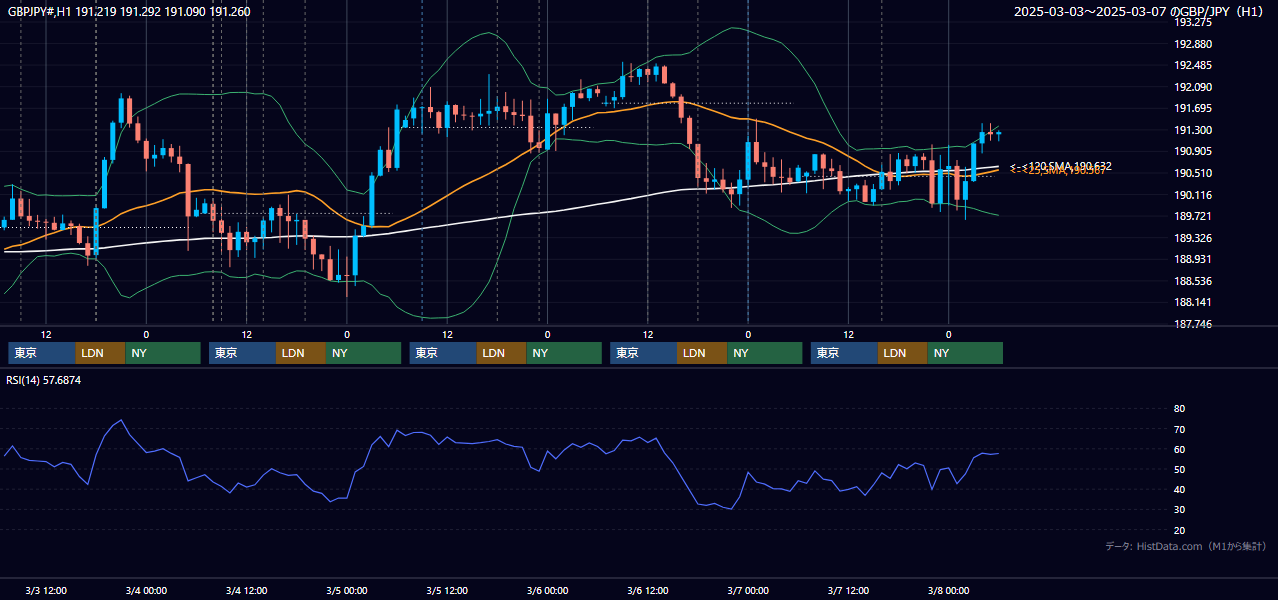Click the third 東京 session block
1278x600 pixels.
tap(444, 353)
